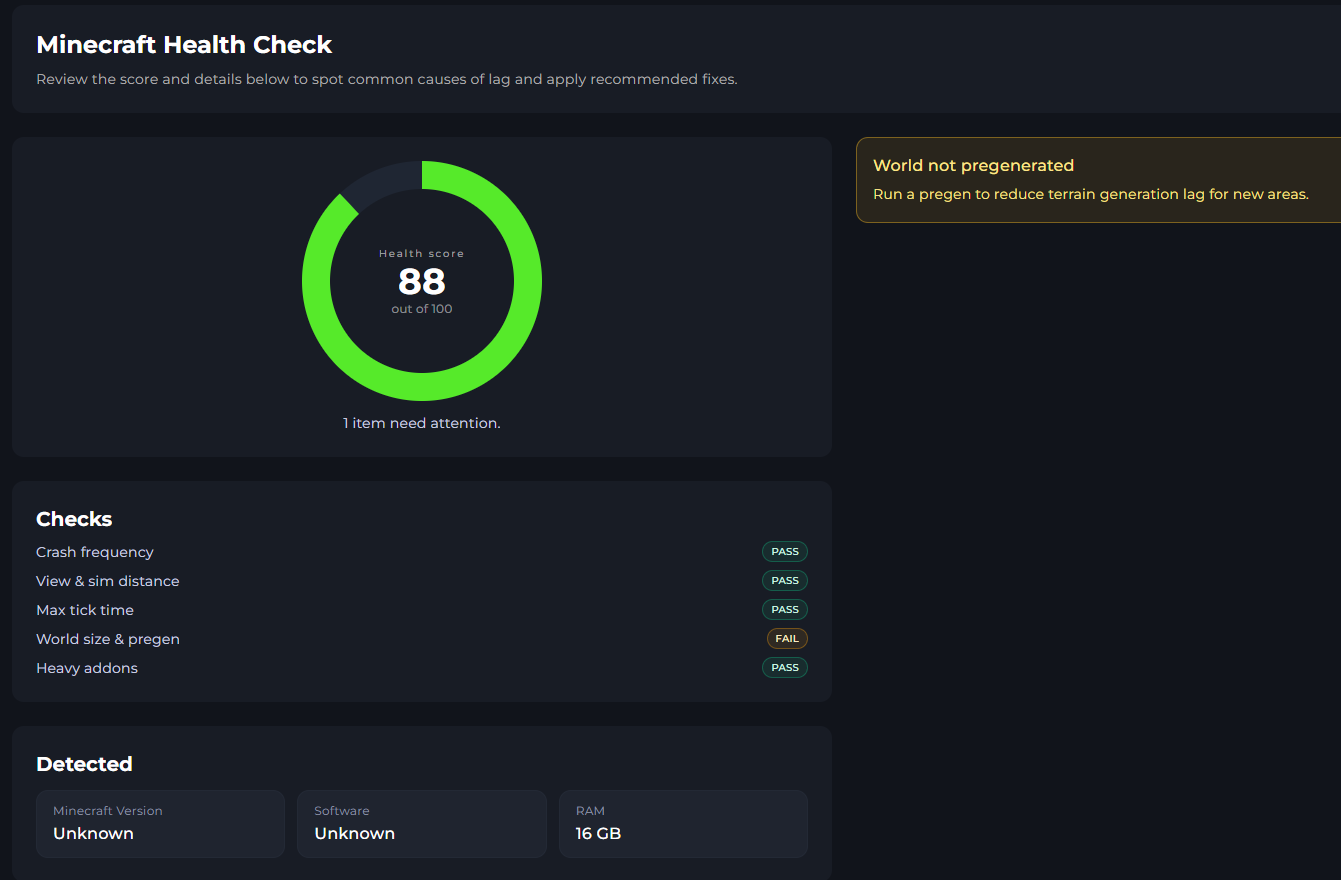This screenshot has height=880, width=1341.
Task: Click the Minecraft Version Unknown card
Action: coord(160,824)
